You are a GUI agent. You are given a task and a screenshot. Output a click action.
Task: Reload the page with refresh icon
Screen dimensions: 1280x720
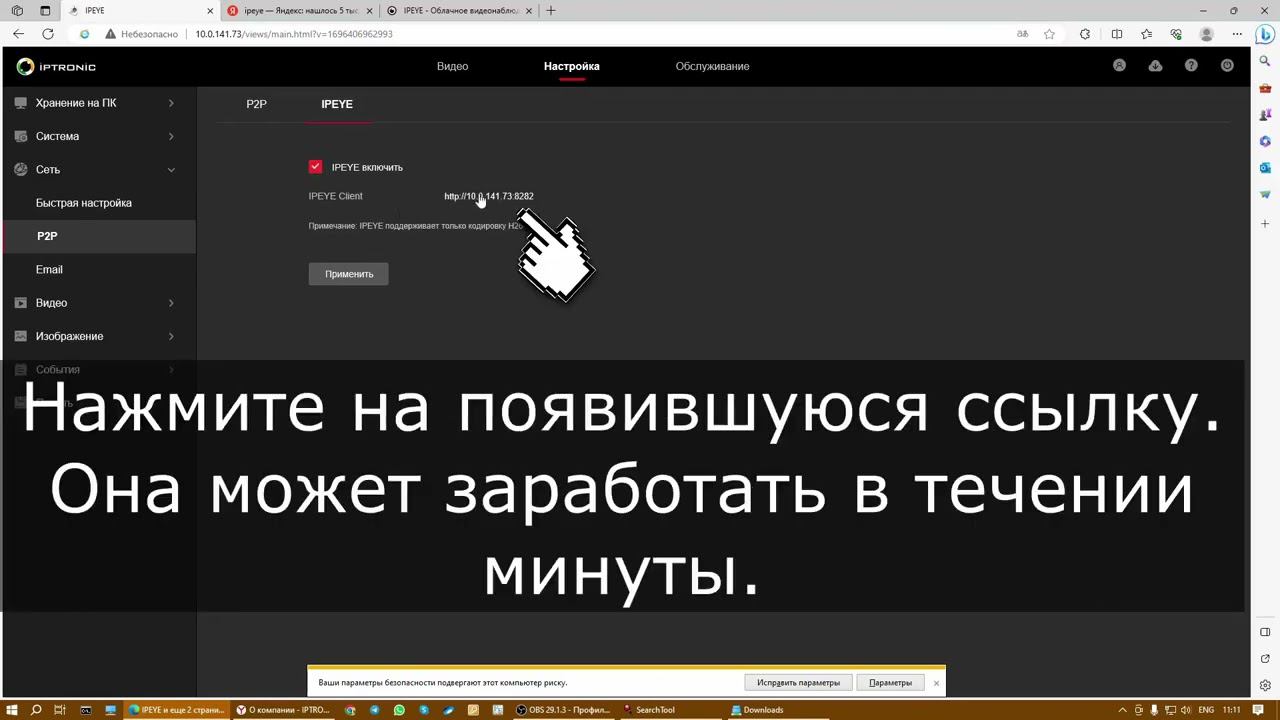pos(48,34)
